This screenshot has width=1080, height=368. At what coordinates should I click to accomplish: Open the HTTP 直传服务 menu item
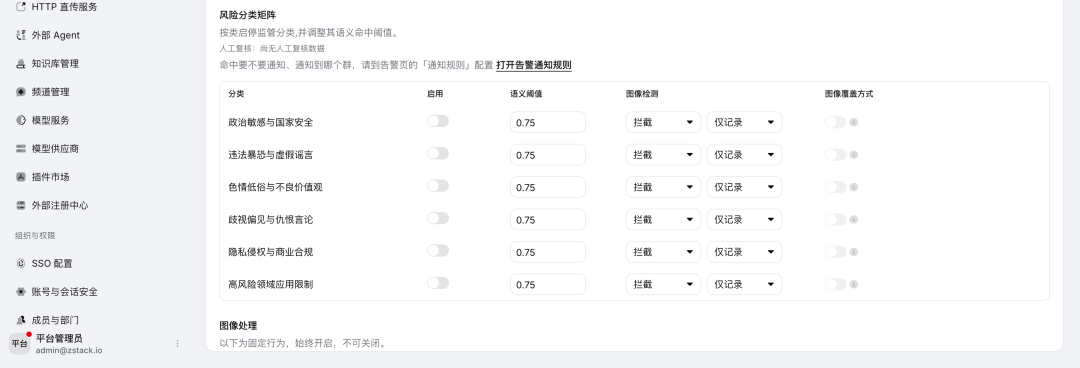click(x=65, y=7)
